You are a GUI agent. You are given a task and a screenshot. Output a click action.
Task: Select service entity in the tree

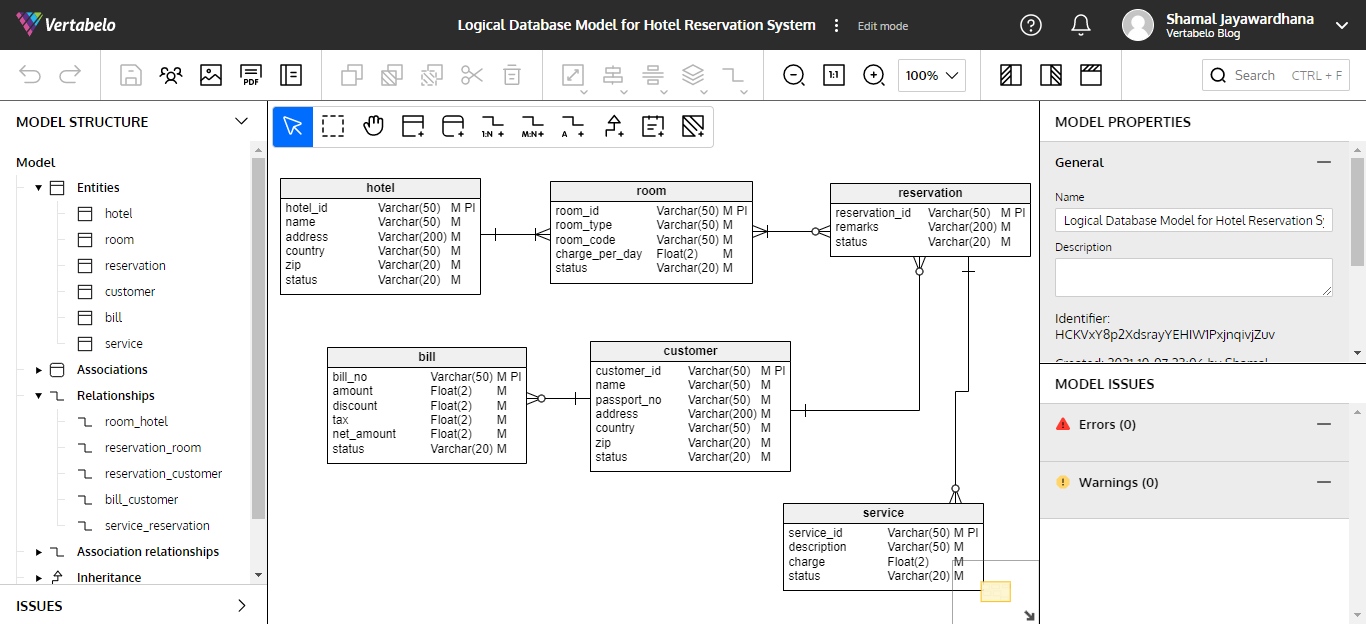pos(123,344)
